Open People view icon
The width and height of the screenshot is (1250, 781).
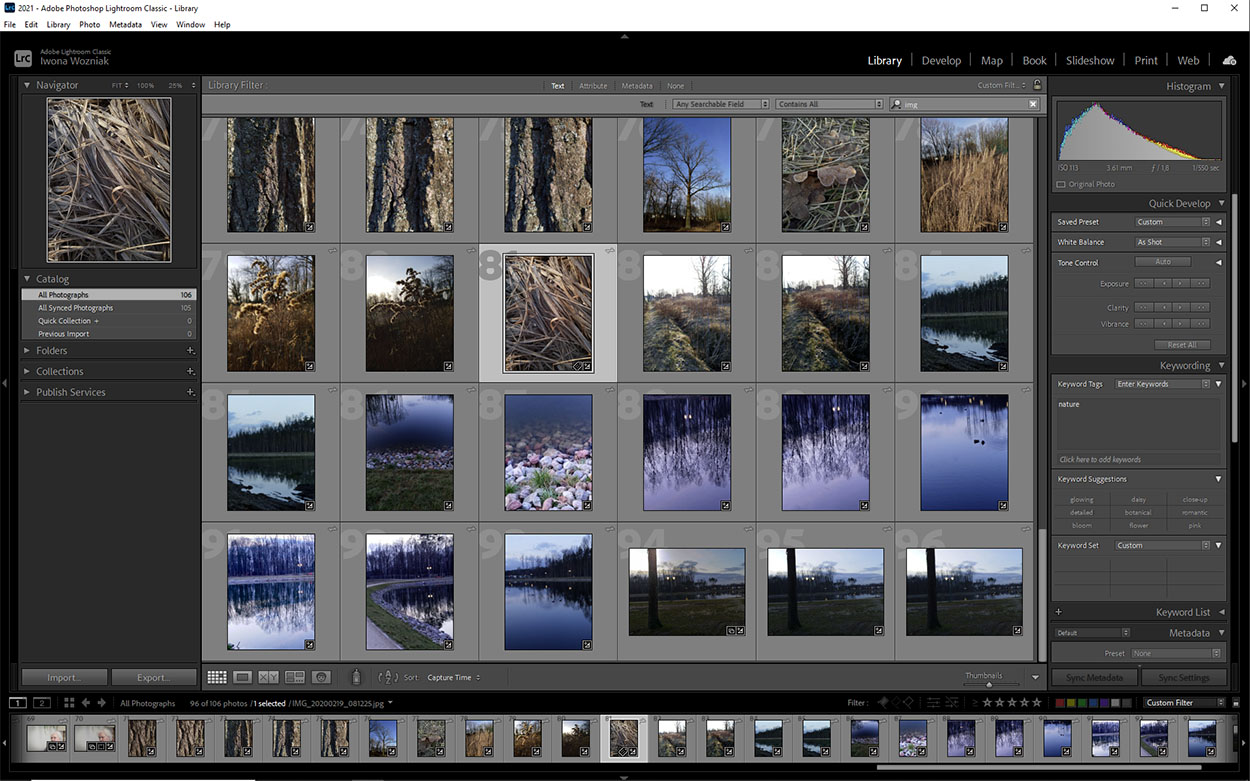(x=321, y=677)
